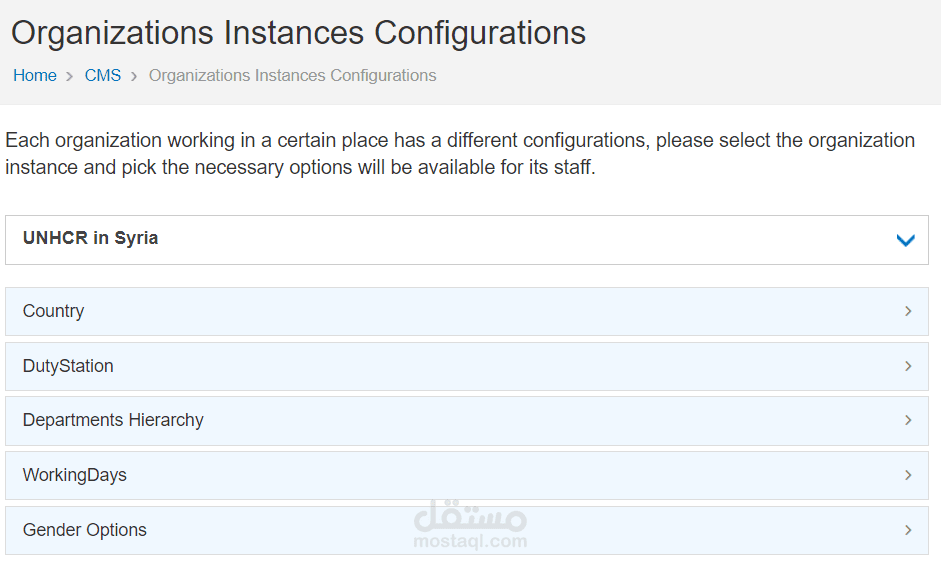Expand the Country section

point(54,311)
